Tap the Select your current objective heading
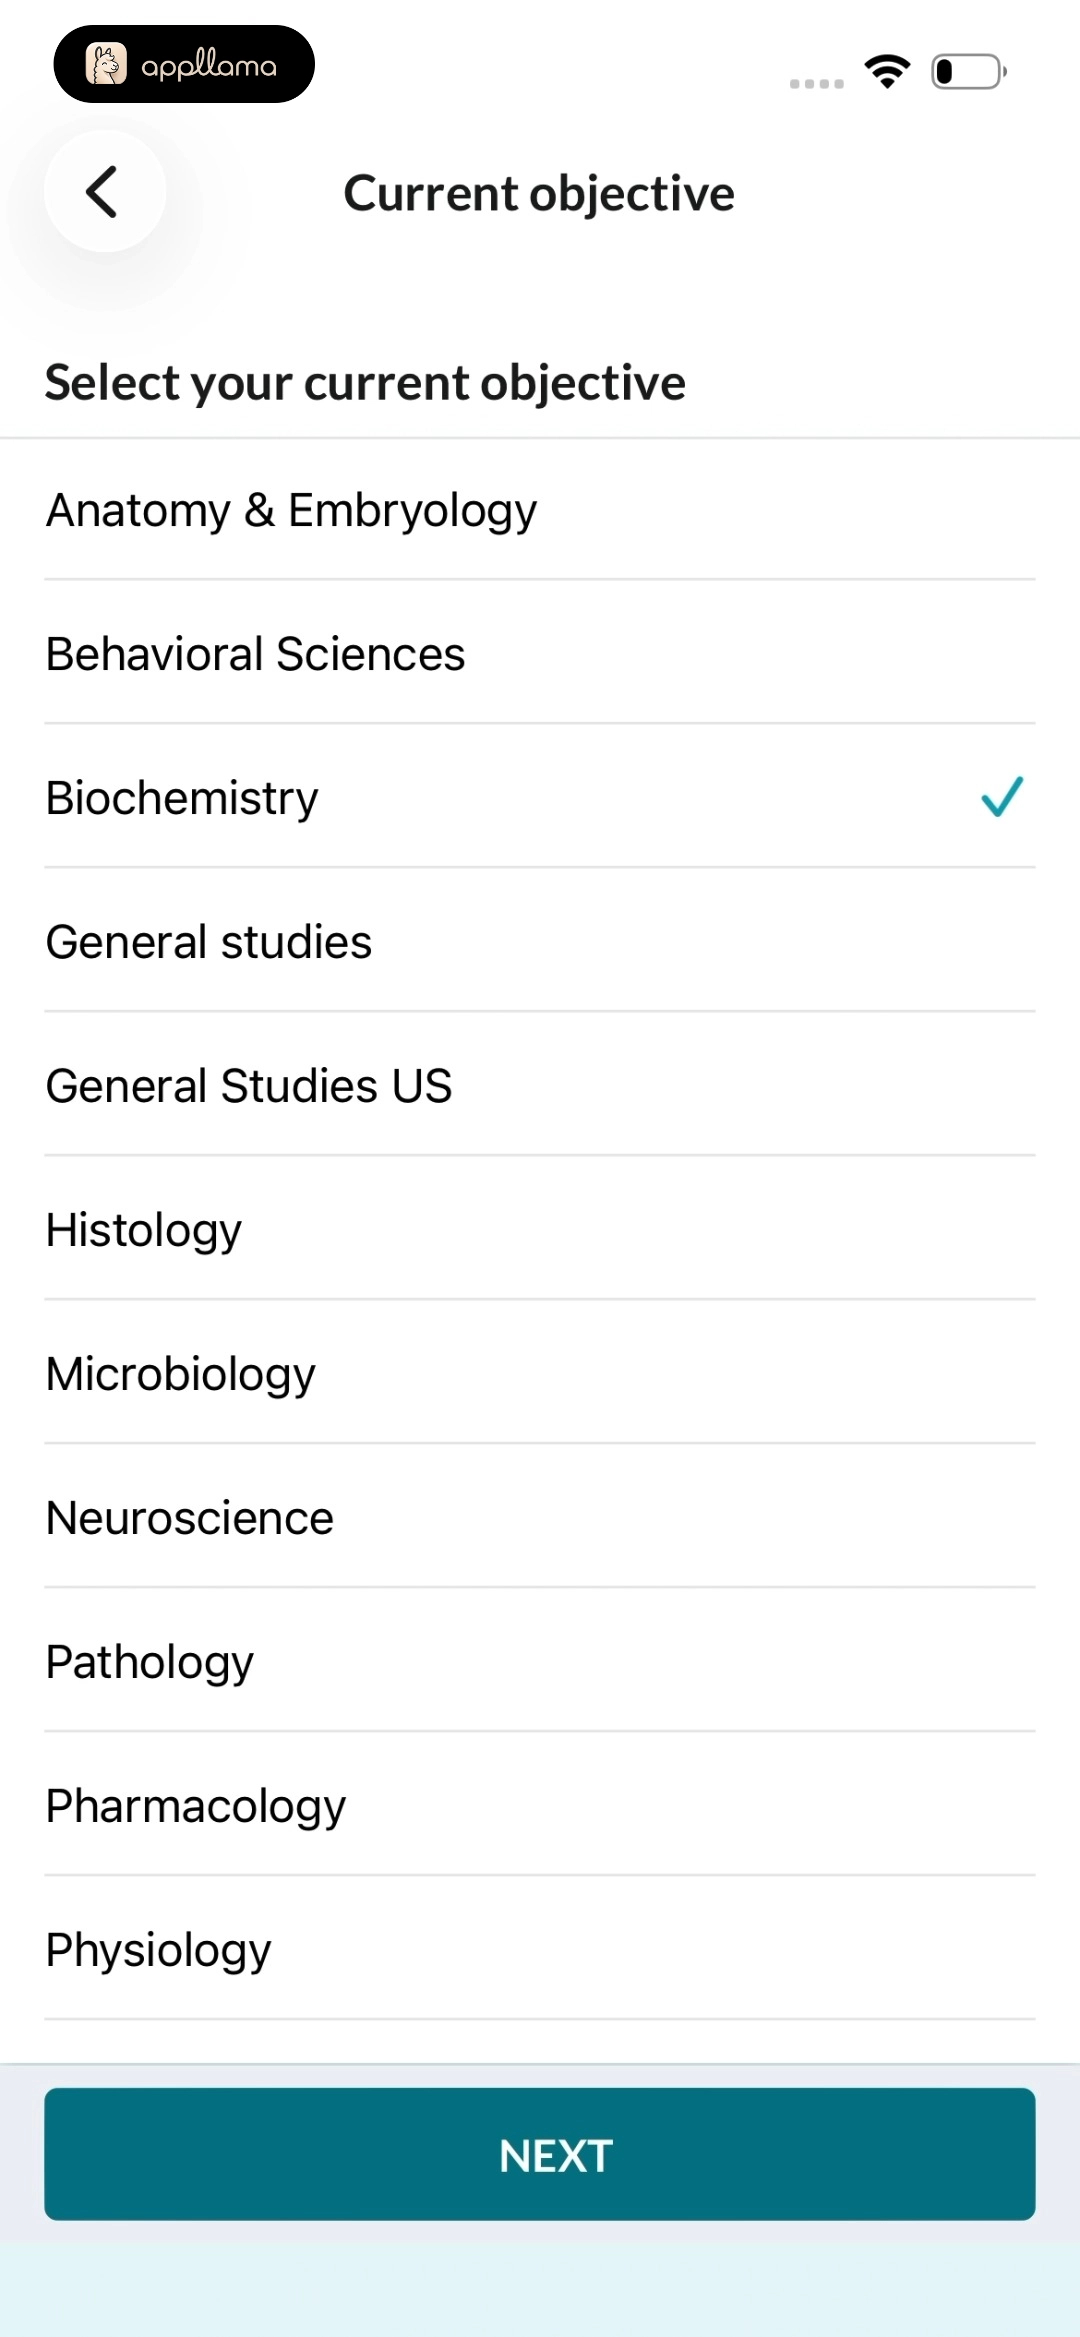The width and height of the screenshot is (1080, 2337). pos(365,383)
